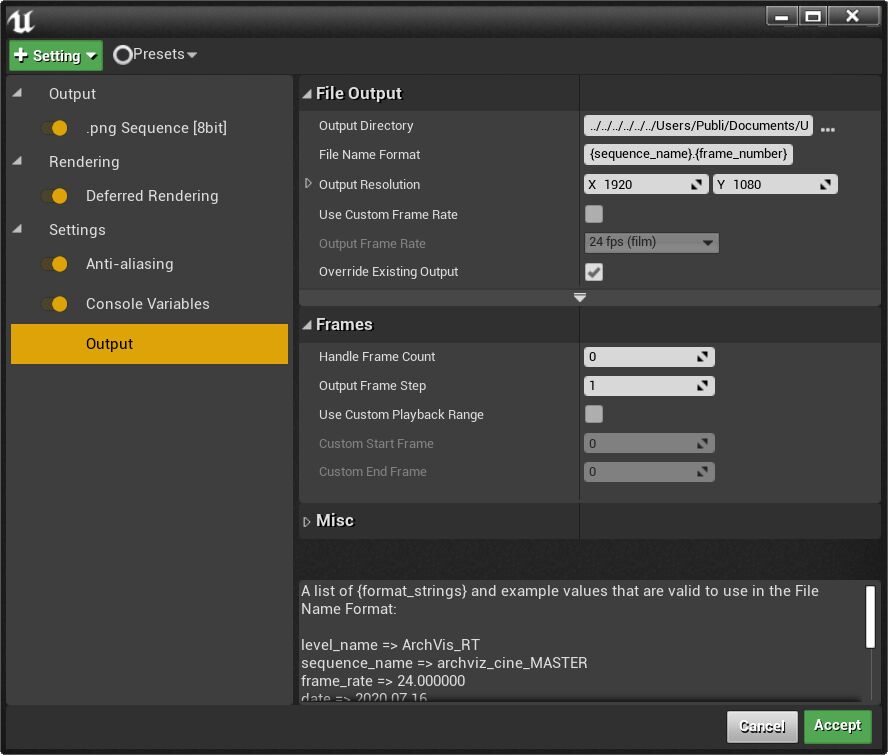Toggle the .png Sequence [8bit] switch
Viewport: 888px width, 755px height.
[55, 128]
